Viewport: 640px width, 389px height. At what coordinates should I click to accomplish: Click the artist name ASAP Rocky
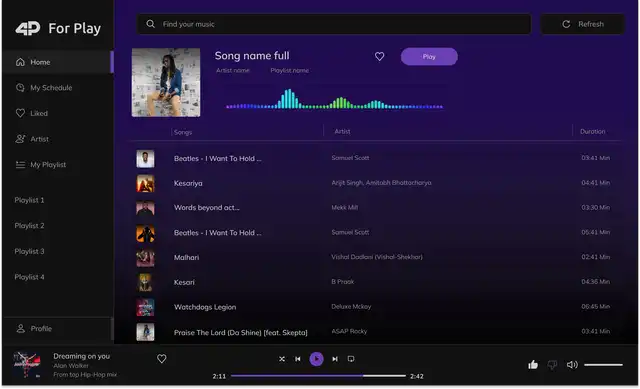[x=349, y=331]
